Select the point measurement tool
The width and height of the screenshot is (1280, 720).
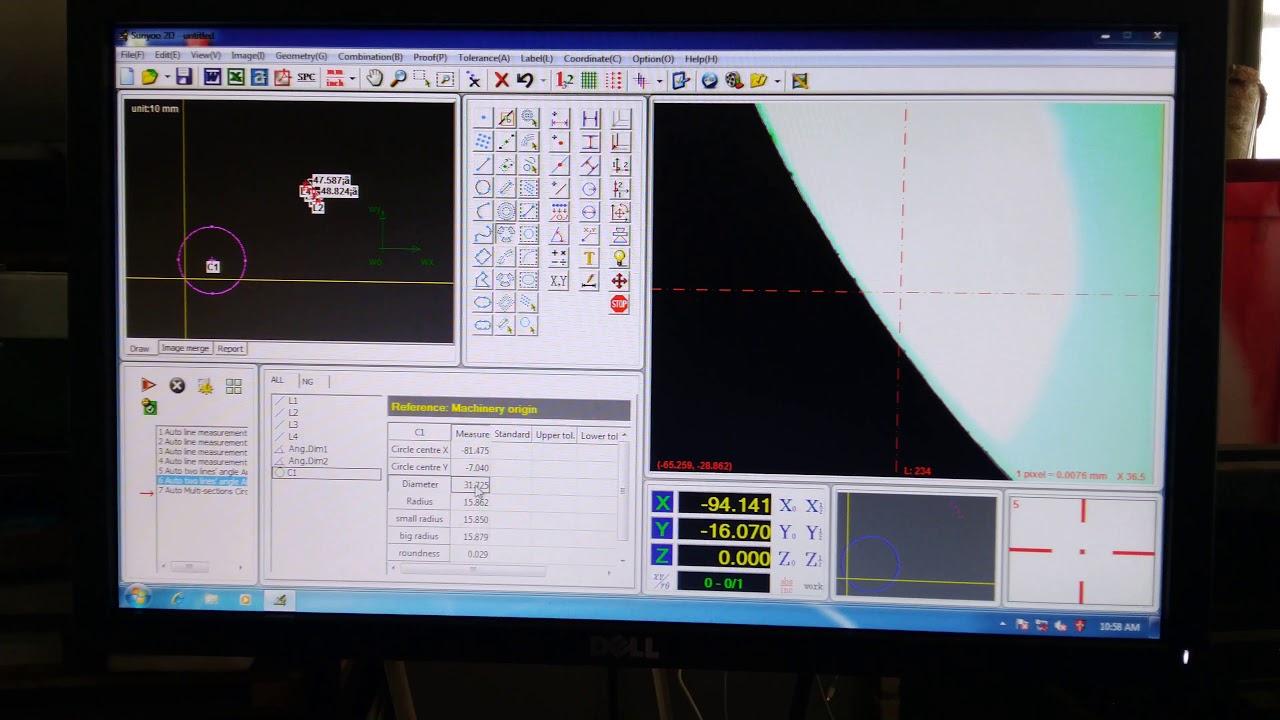[x=482, y=118]
